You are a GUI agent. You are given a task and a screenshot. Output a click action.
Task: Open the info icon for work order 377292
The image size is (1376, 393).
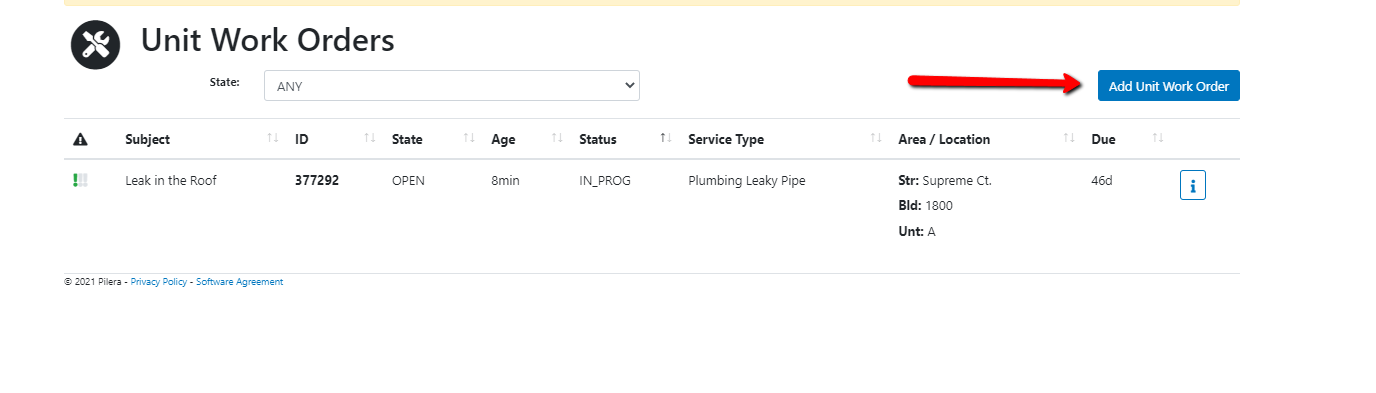[x=1193, y=185]
